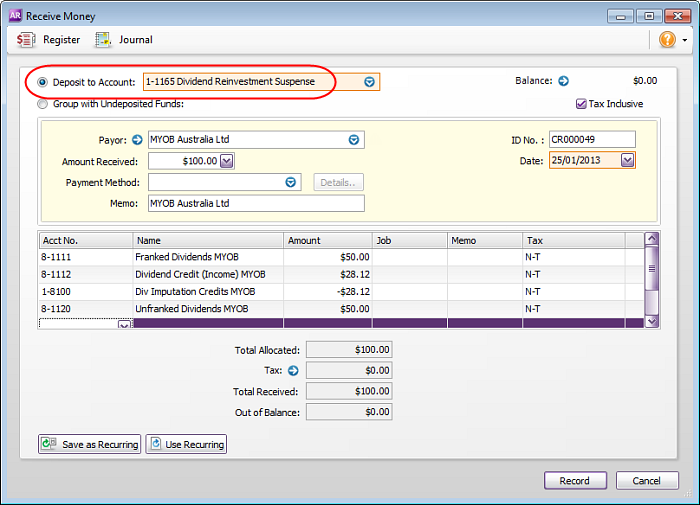Select Deposit to Account radio button
This screenshot has height=505, width=700.
click(42, 82)
